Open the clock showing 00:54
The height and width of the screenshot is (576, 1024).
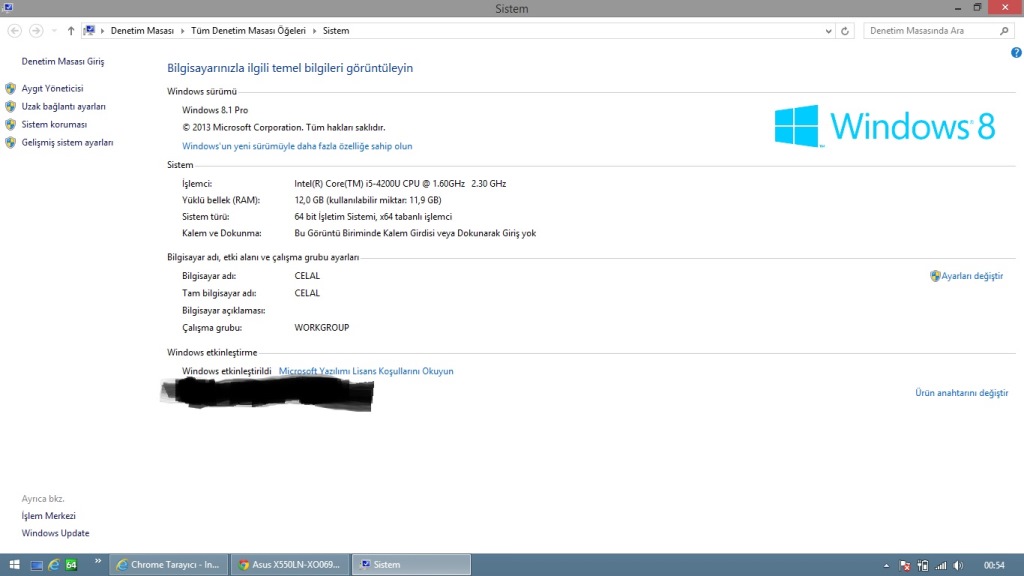[x=994, y=566]
